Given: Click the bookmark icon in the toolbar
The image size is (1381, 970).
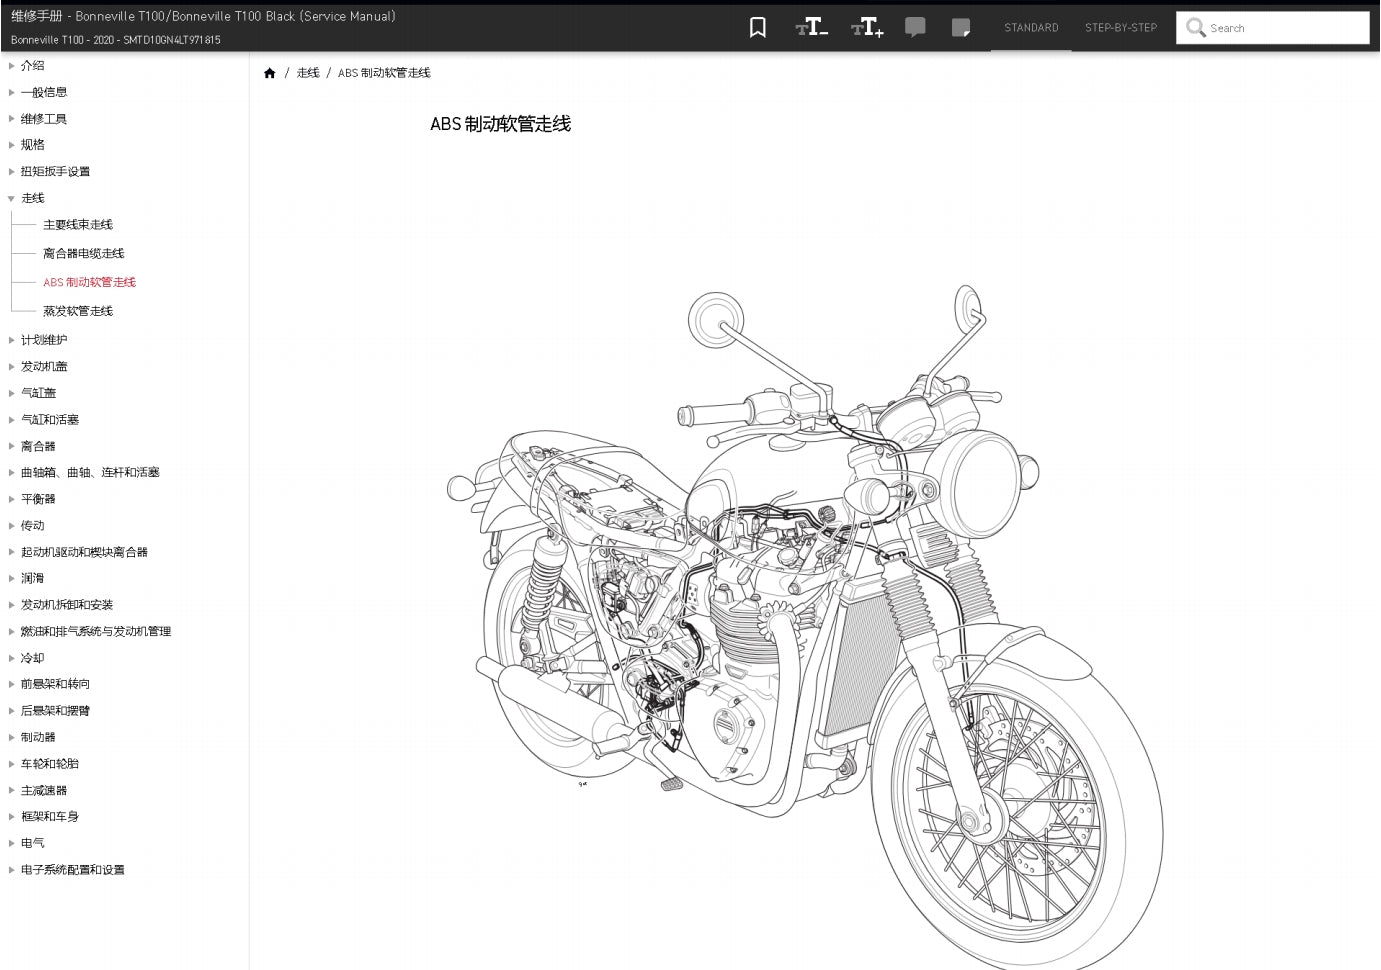Looking at the screenshot, I should point(757,27).
